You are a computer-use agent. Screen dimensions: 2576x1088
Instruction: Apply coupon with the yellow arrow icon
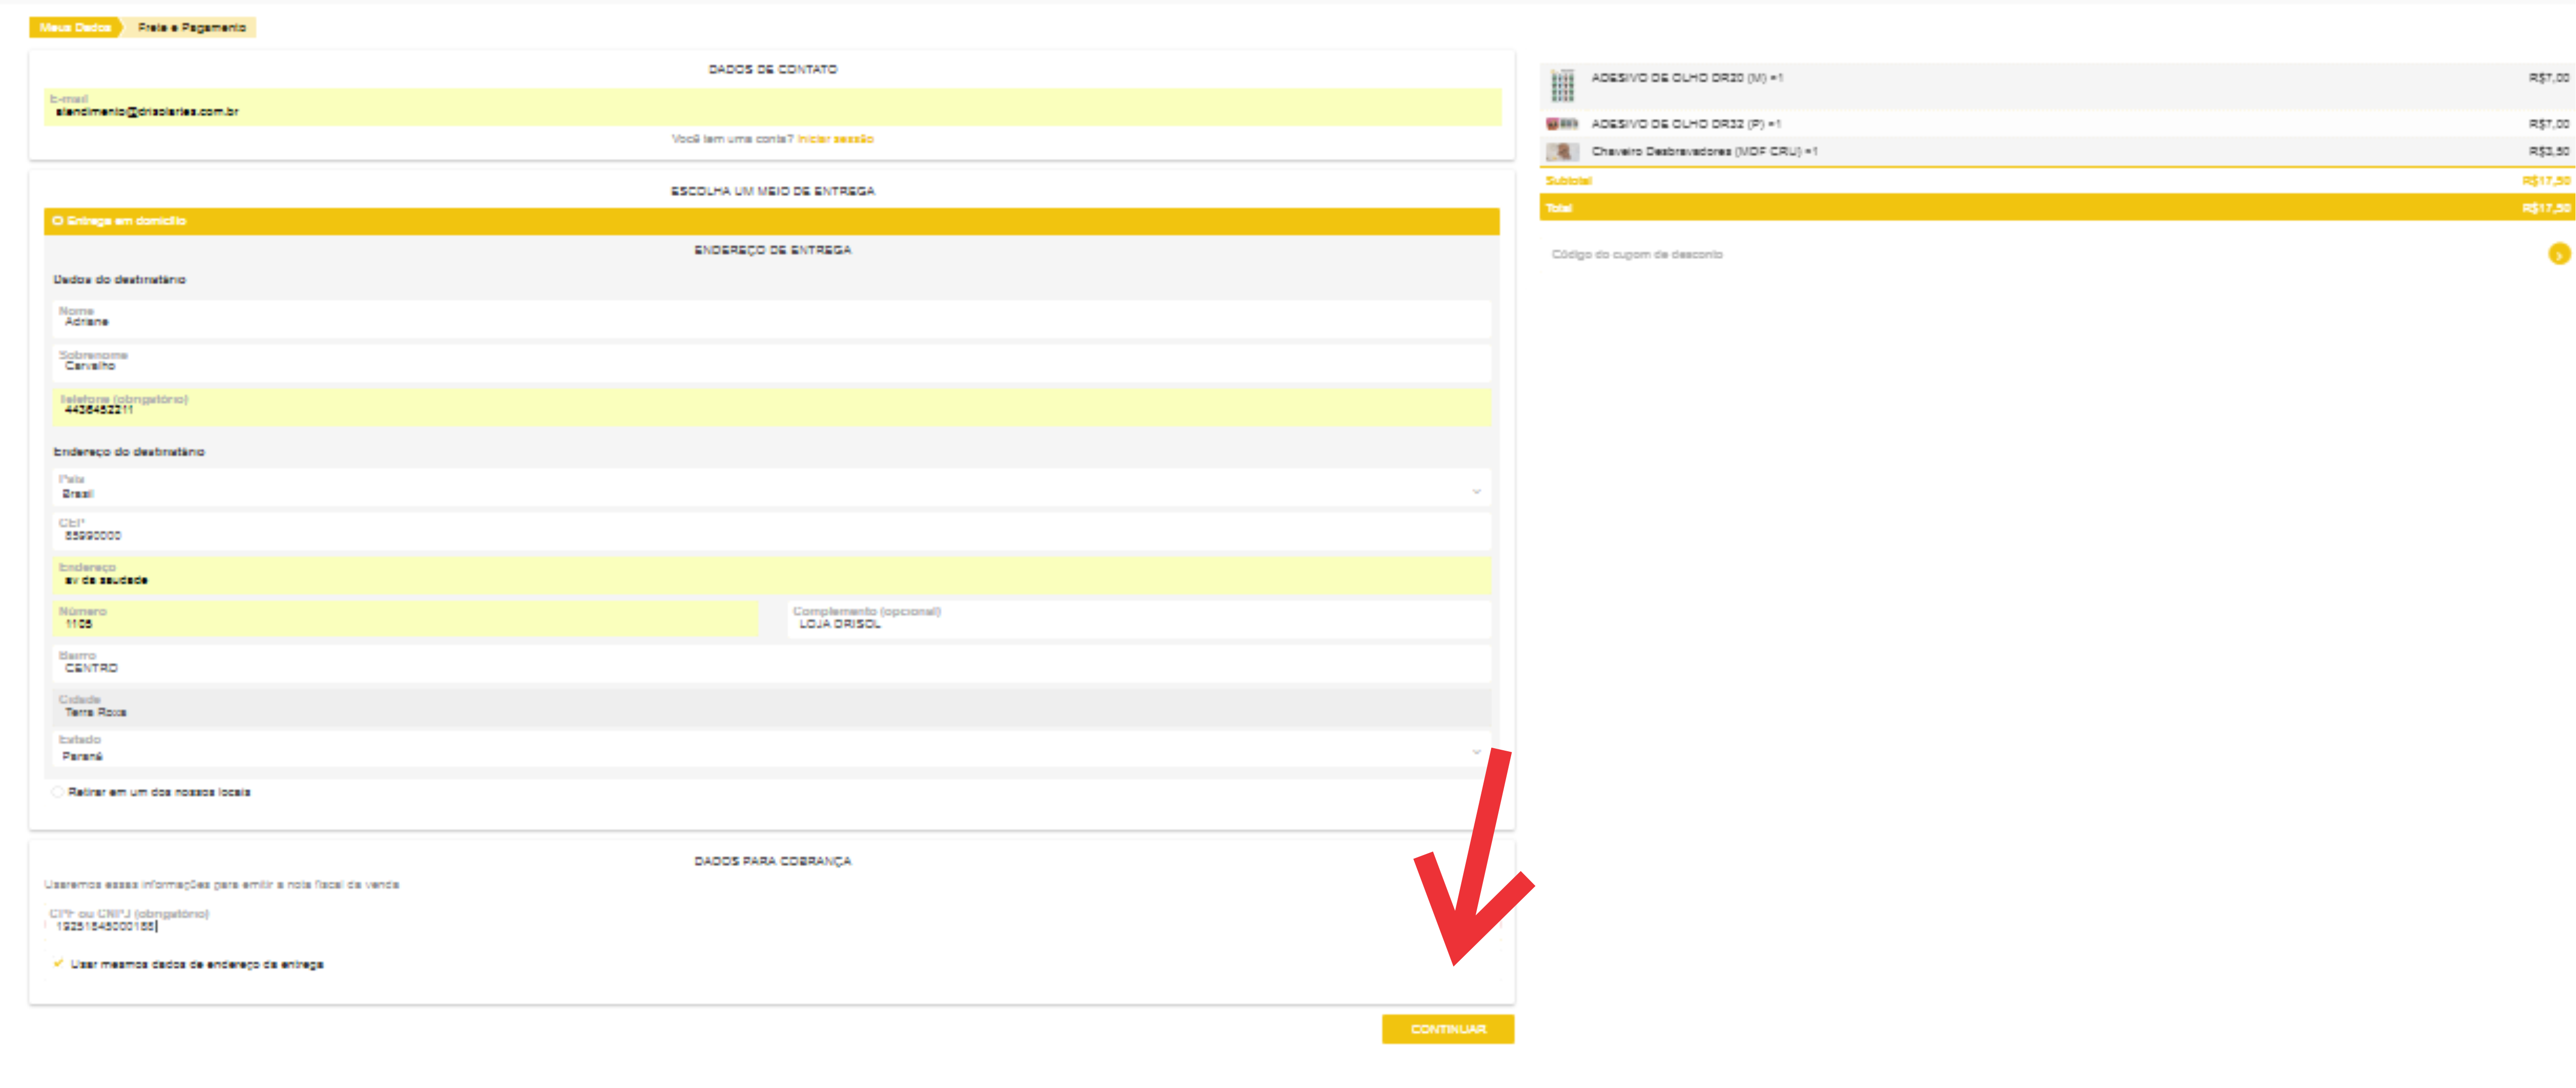point(2558,255)
